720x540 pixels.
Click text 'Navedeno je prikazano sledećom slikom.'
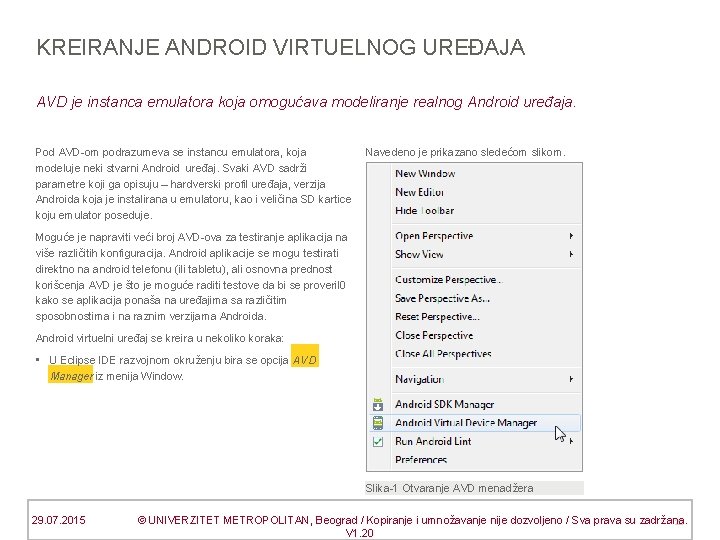coord(465,152)
